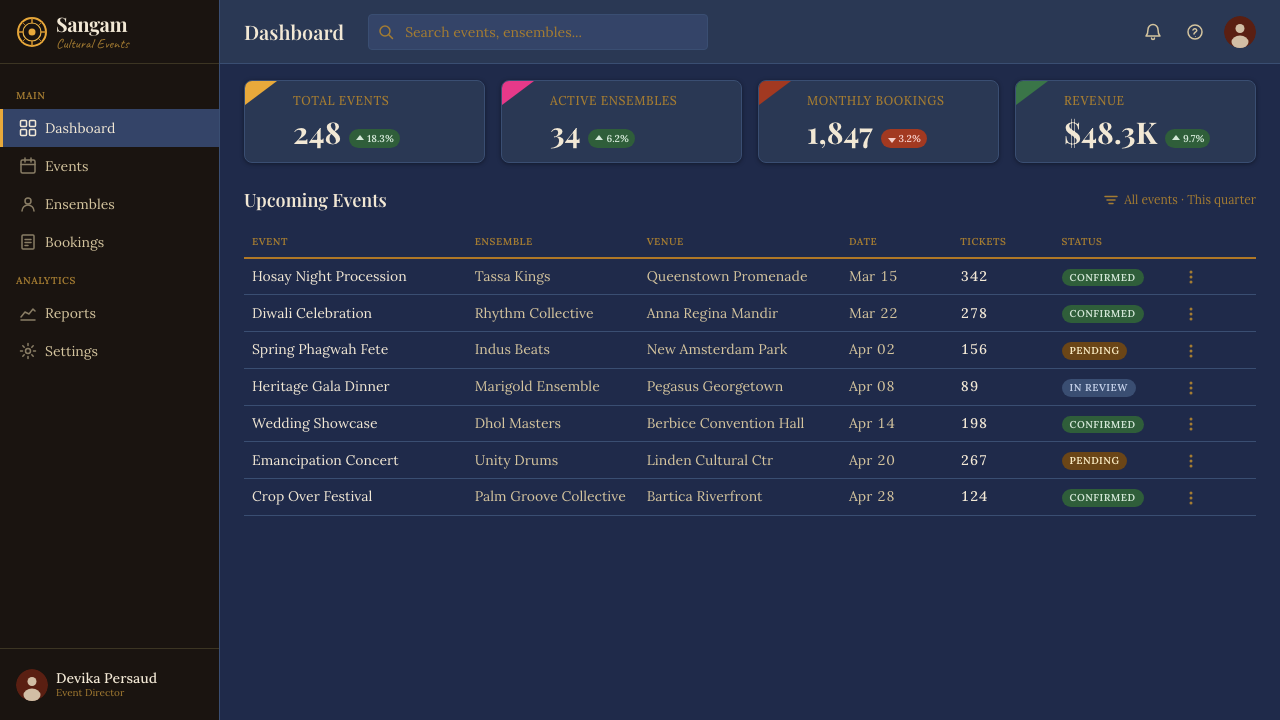The image size is (1280, 720).
Task: Click the Pending status badge for Spring Phagwah
Action: tap(1094, 351)
